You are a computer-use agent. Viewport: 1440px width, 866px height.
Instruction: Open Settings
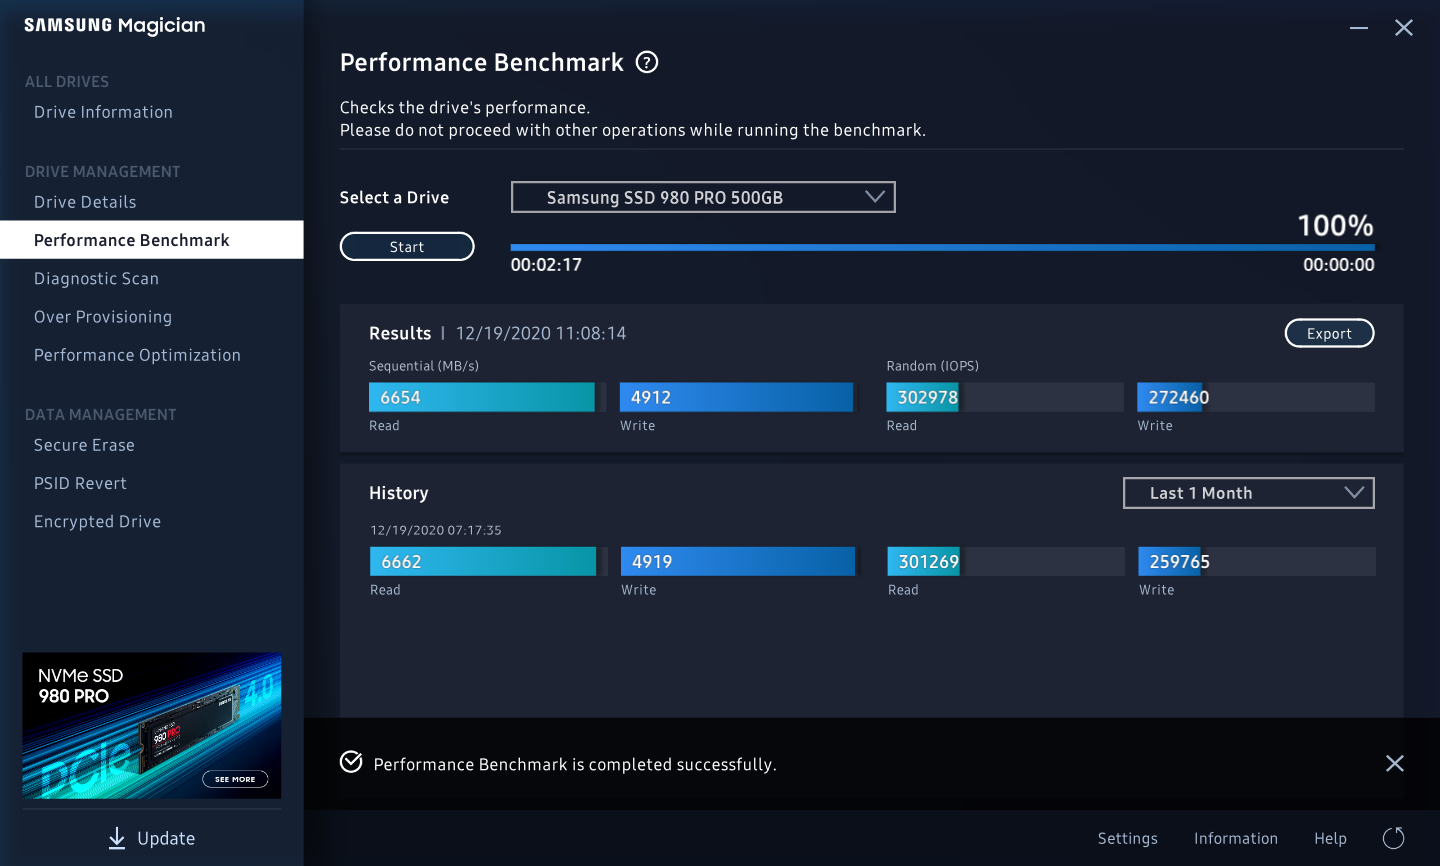pyautogui.click(x=1127, y=838)
